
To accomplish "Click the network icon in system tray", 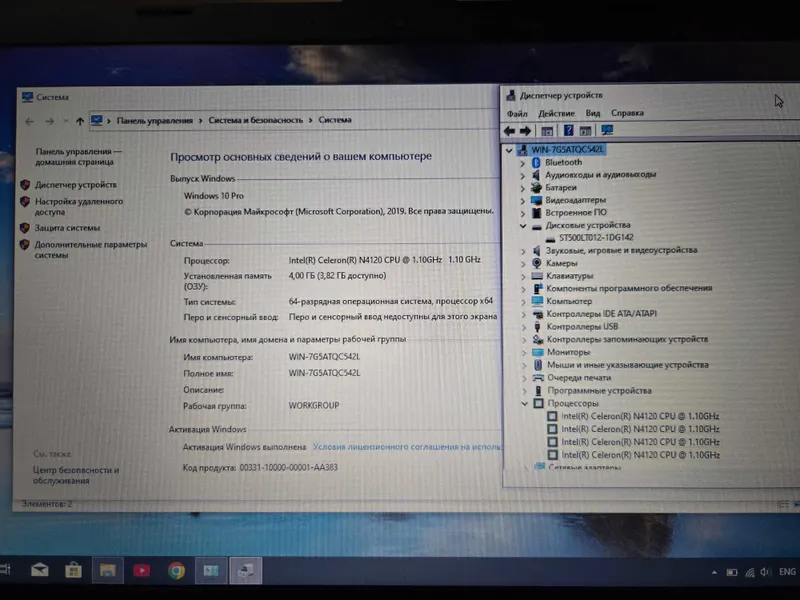I will coord(749,572).
